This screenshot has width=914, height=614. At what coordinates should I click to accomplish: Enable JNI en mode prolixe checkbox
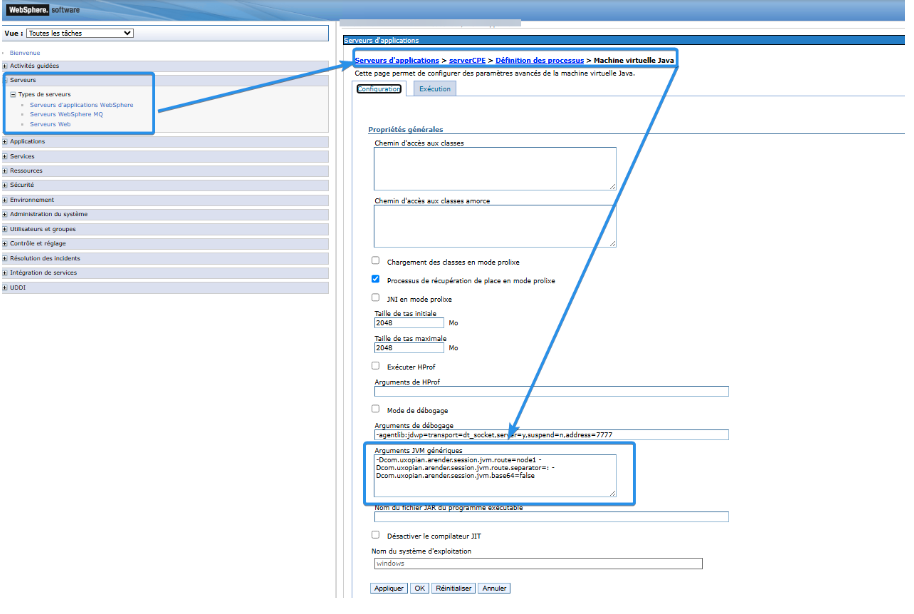375,298
